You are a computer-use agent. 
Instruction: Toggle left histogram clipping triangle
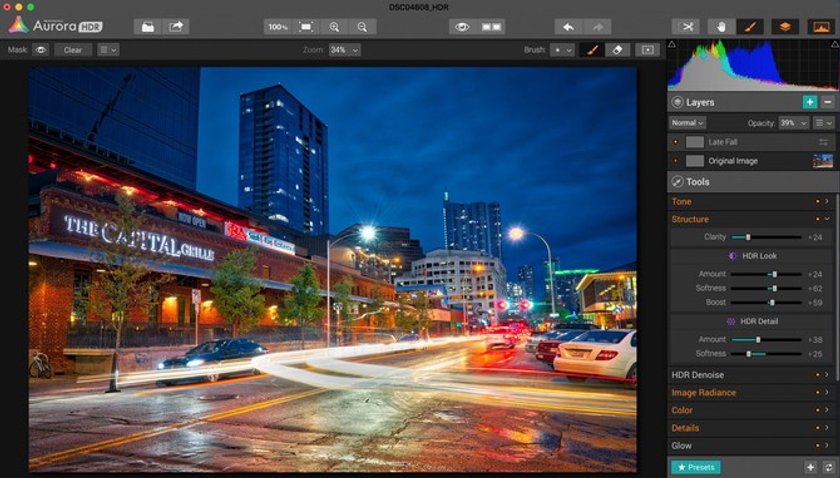(672, 44)
